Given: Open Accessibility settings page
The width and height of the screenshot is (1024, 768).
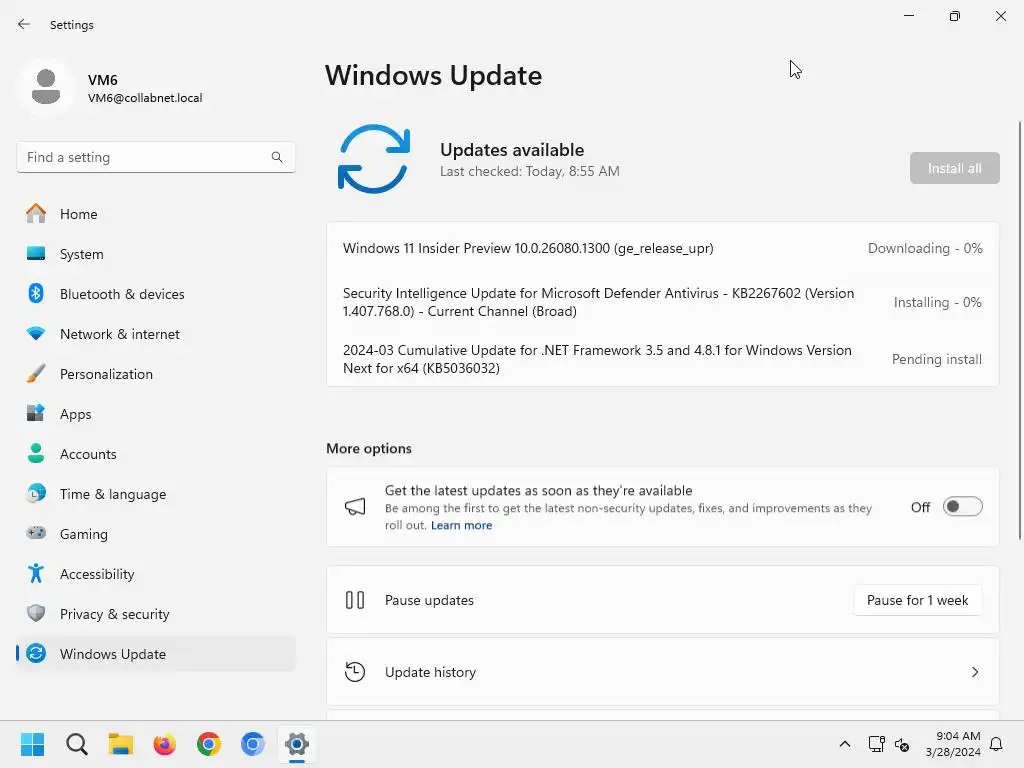Looking at the screenshot, I should tap(155, 574).
